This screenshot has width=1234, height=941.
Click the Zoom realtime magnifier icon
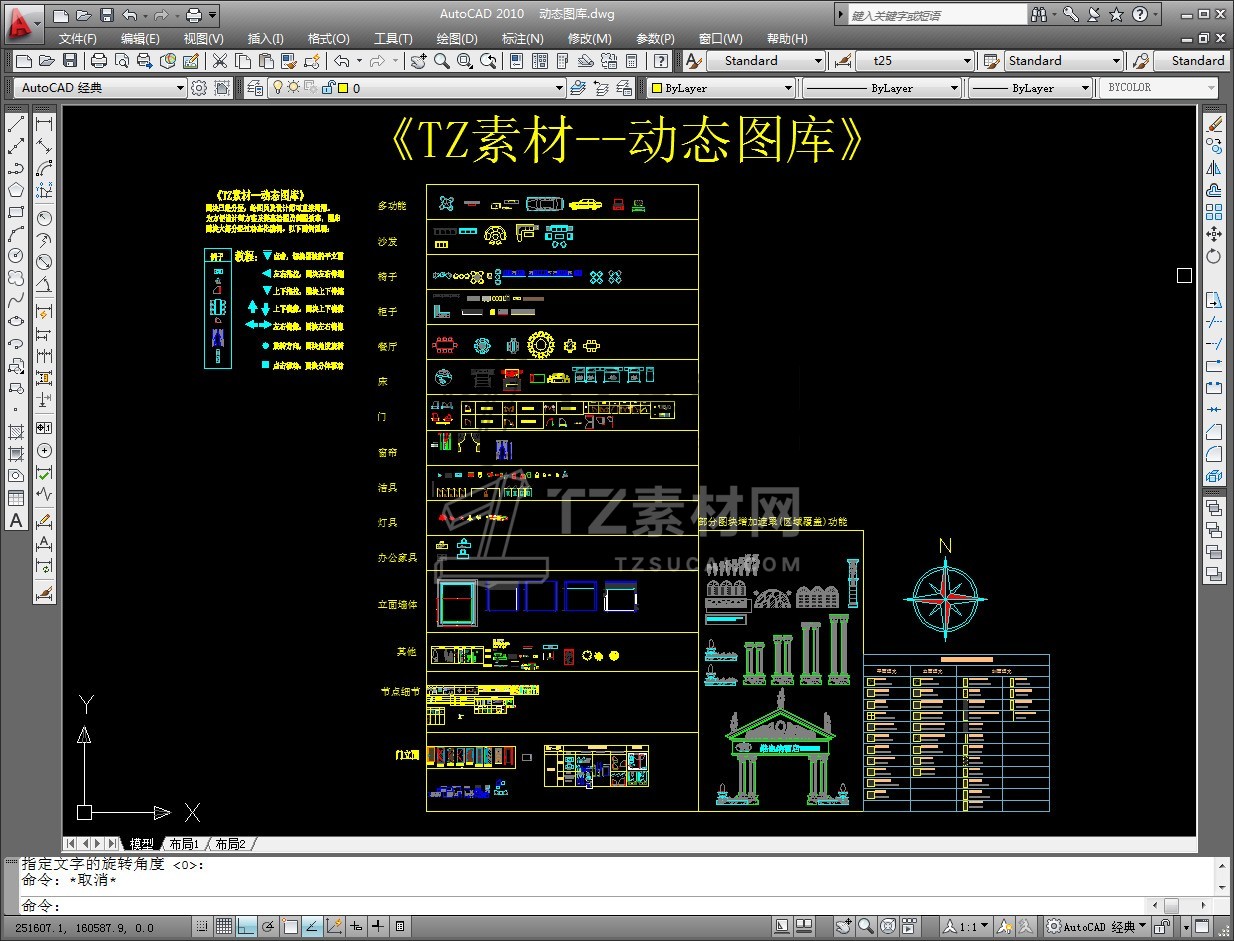point(441,61)
